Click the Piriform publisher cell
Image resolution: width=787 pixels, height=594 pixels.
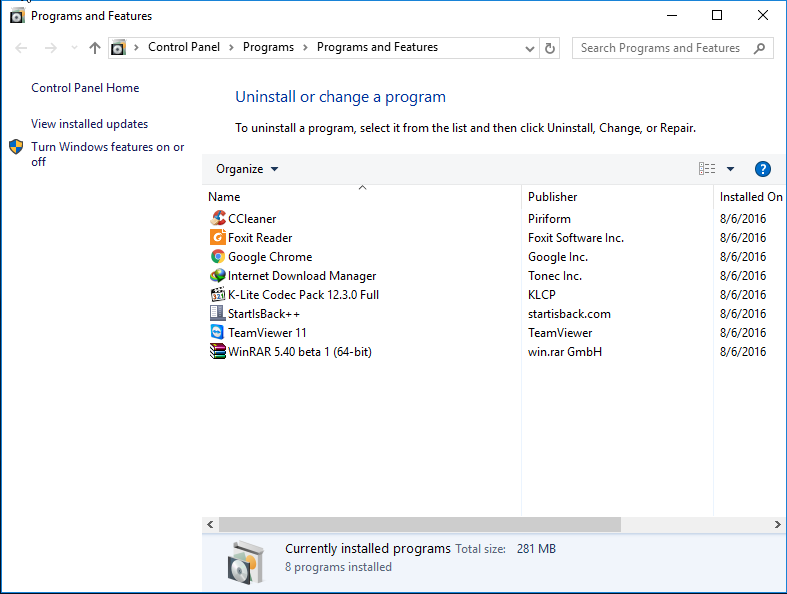pyautogui.click(x=549, y=219)
